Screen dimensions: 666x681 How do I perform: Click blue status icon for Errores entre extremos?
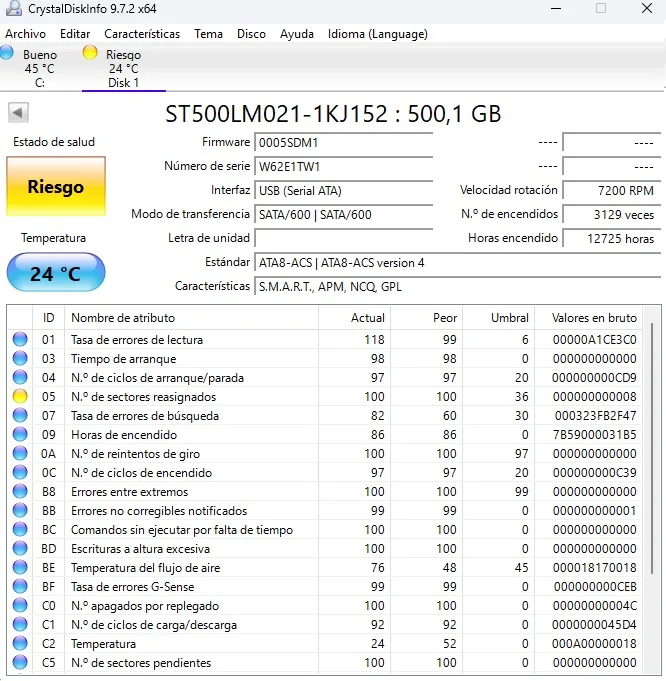point(20,492)
